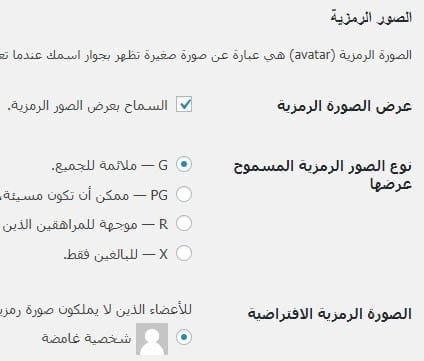Click the 'للأعضاء الذين لا يملكون صورة' description text
424x361 pixels.
click(x=96, y=310)
